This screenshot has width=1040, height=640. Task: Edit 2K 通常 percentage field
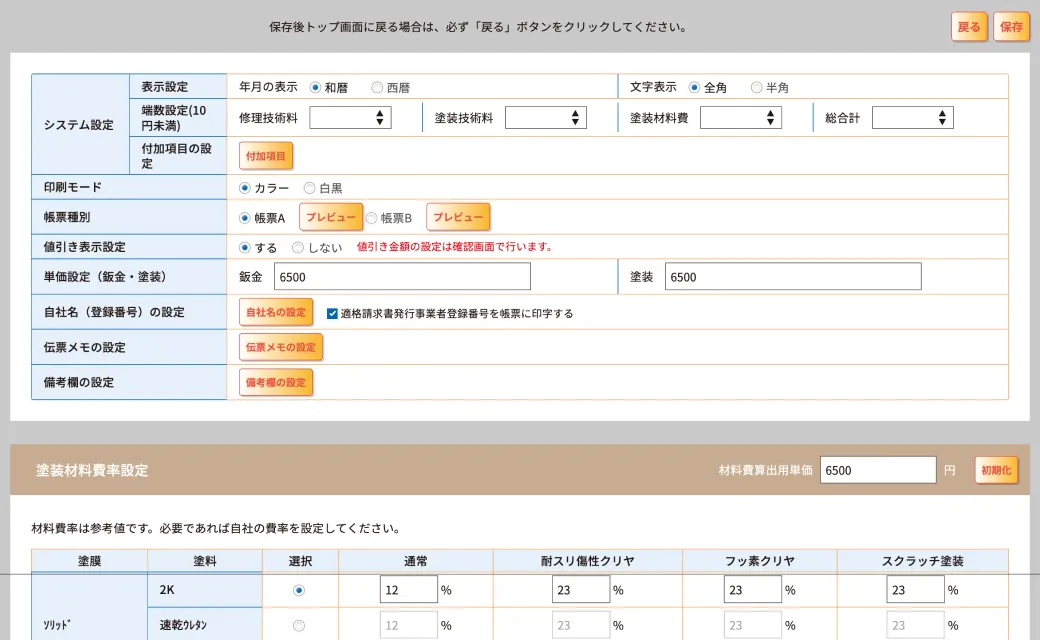coord(409,590)
